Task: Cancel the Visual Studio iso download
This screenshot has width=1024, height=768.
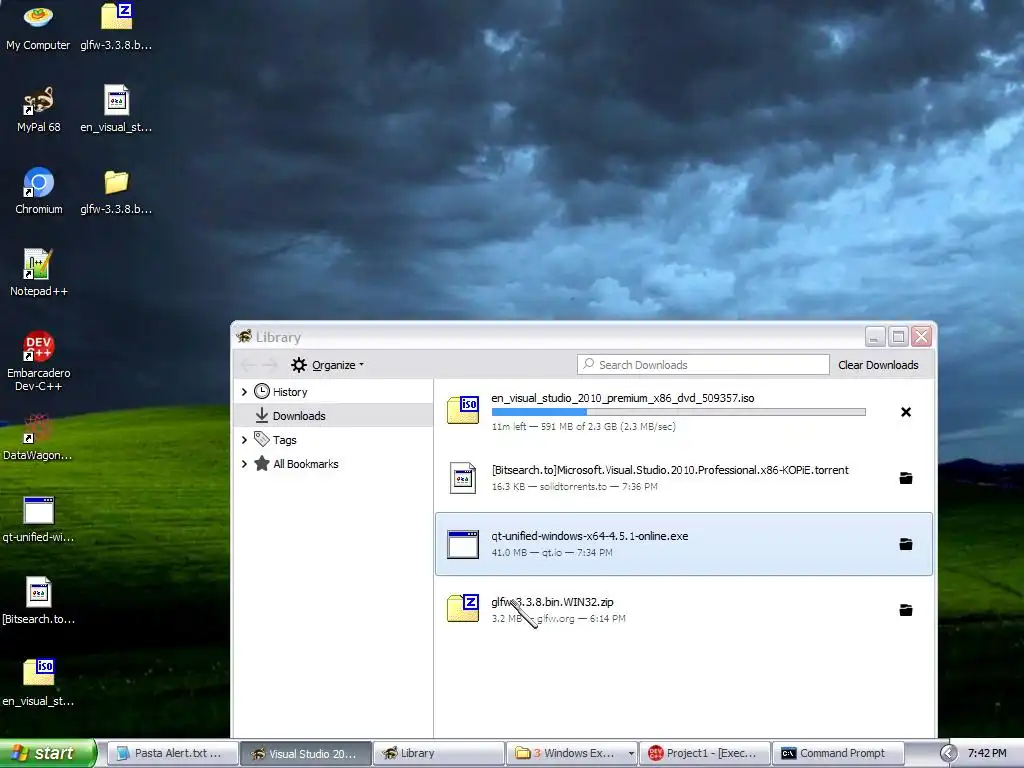Action: tap(906, 412)
